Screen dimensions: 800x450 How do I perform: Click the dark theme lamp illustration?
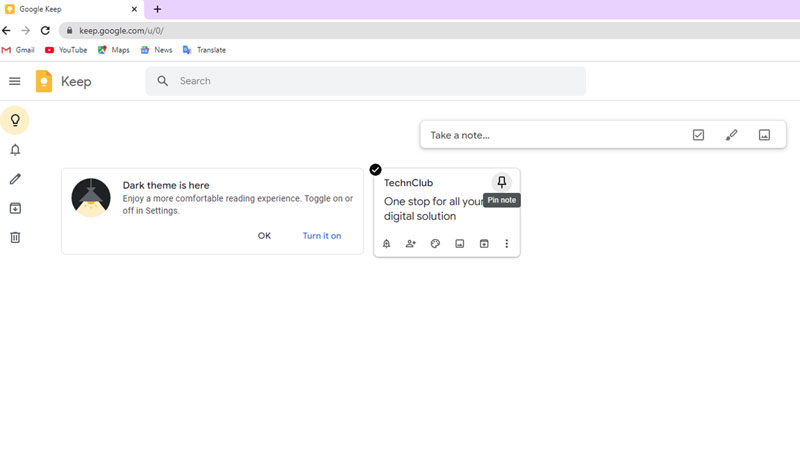[x=91, y=197]
